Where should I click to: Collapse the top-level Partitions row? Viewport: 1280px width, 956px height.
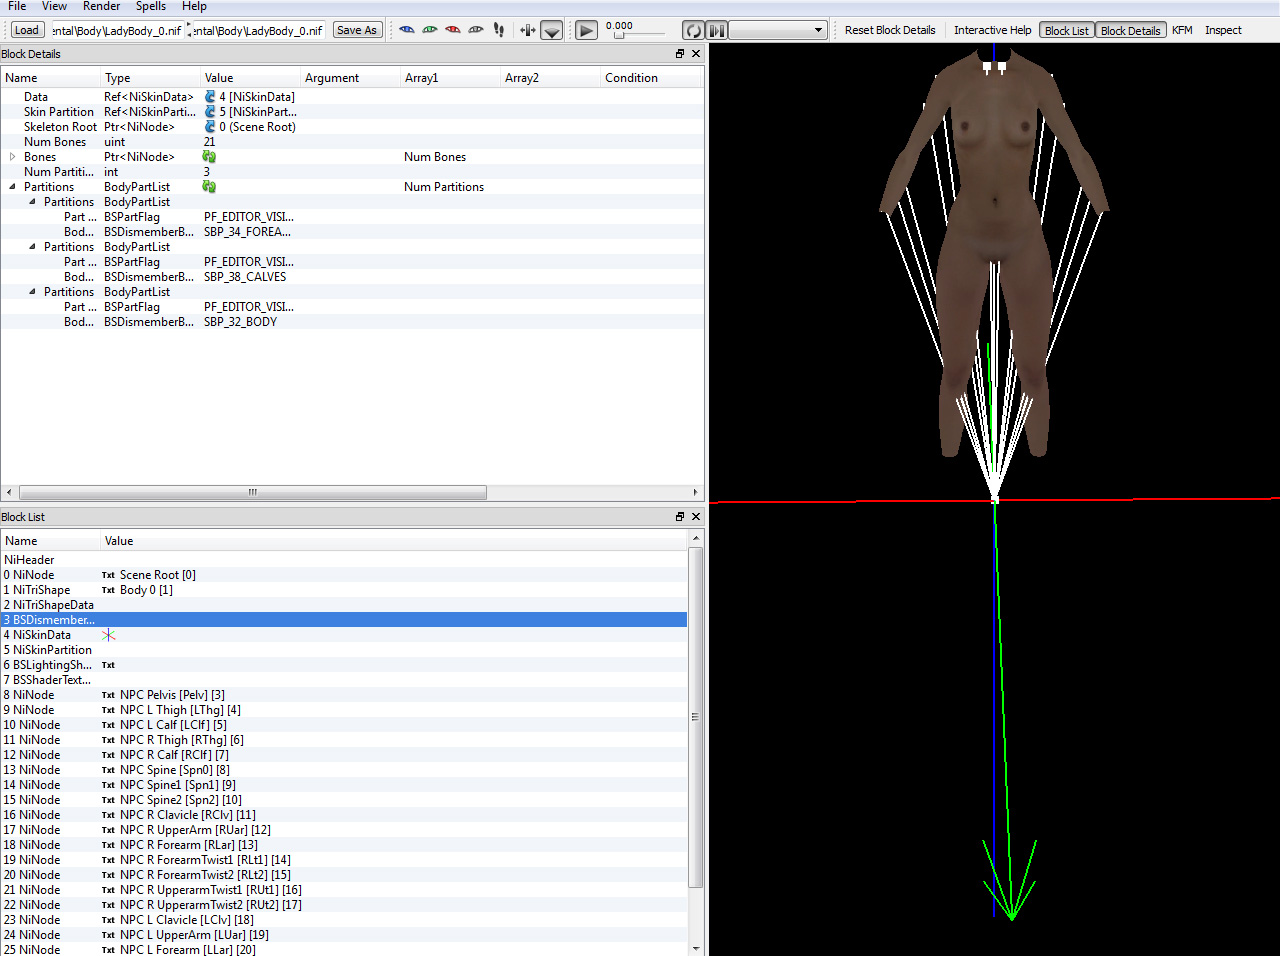click(x=13, y=187)
